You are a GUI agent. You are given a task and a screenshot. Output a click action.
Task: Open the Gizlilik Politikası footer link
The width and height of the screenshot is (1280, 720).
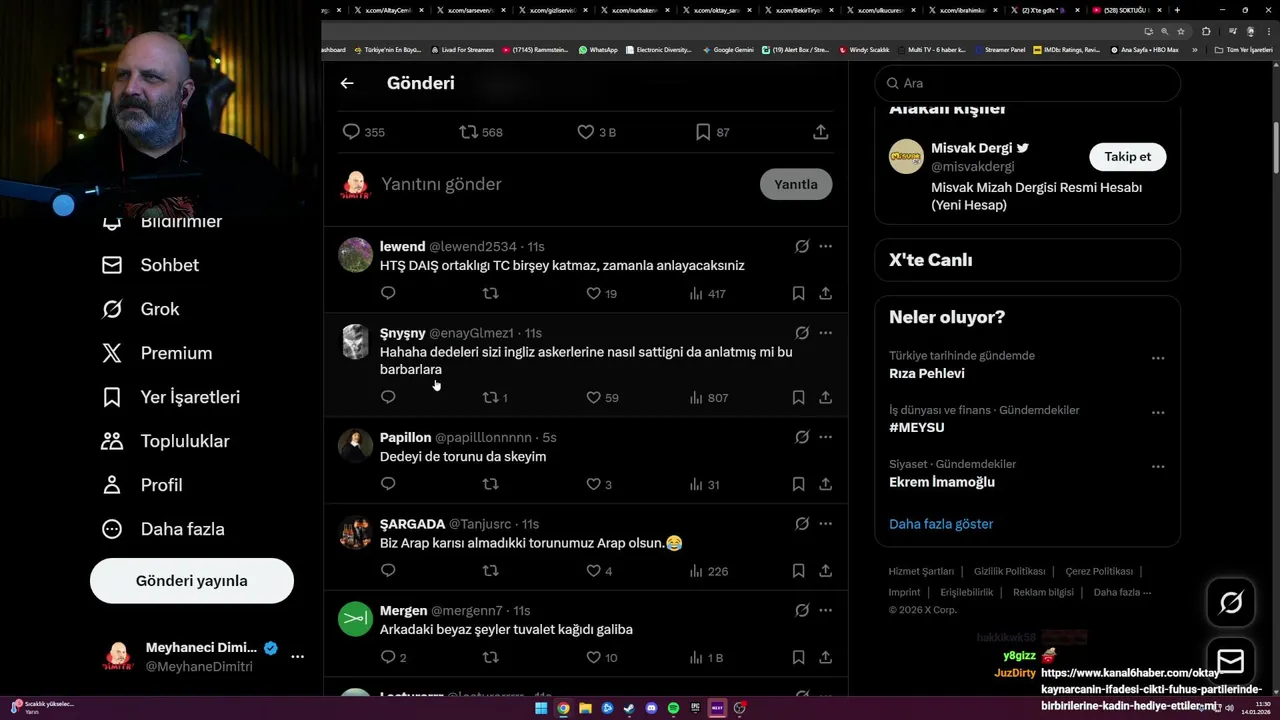pyautogui.click(x=1009, y=572)
